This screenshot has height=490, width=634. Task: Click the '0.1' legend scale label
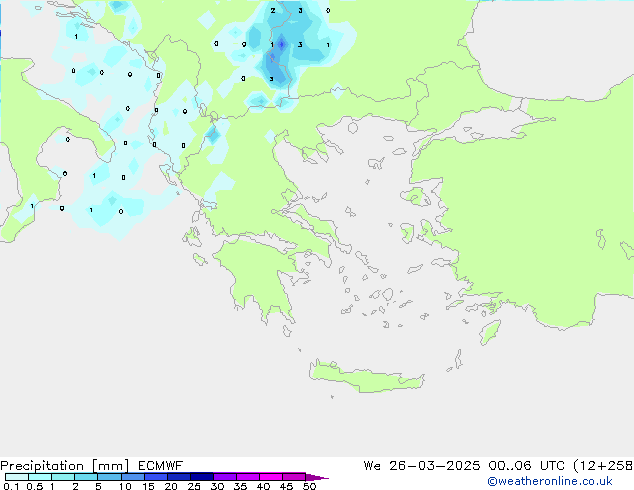(x=11, y=486)
